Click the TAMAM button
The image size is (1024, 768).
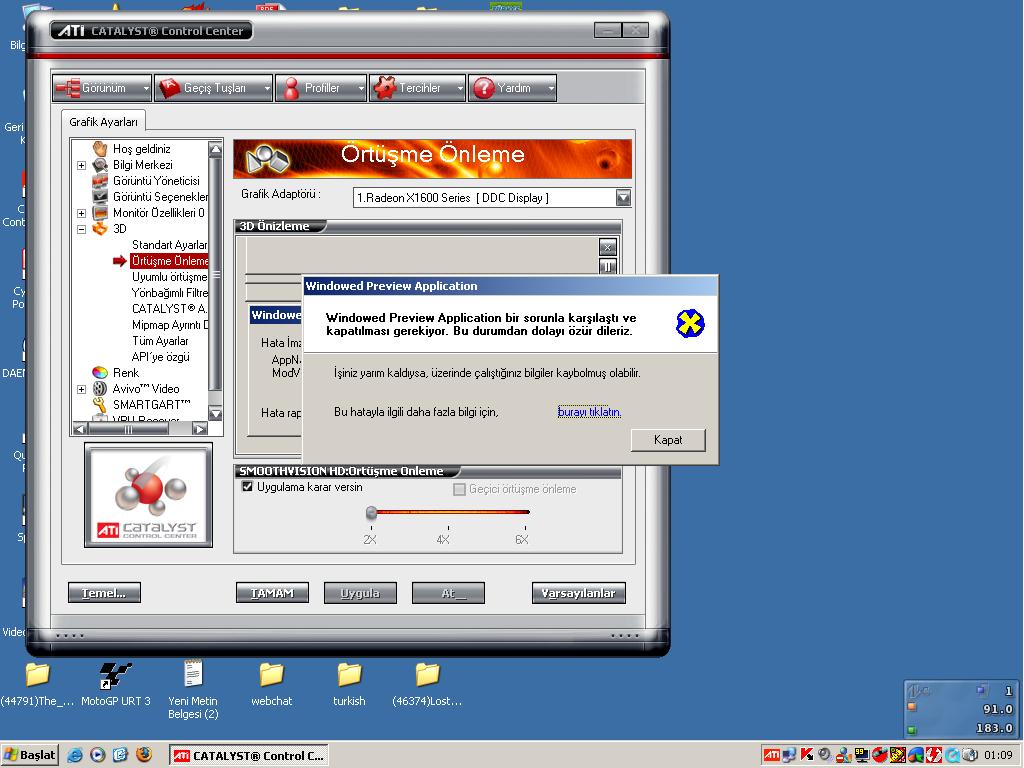[272, 593]
